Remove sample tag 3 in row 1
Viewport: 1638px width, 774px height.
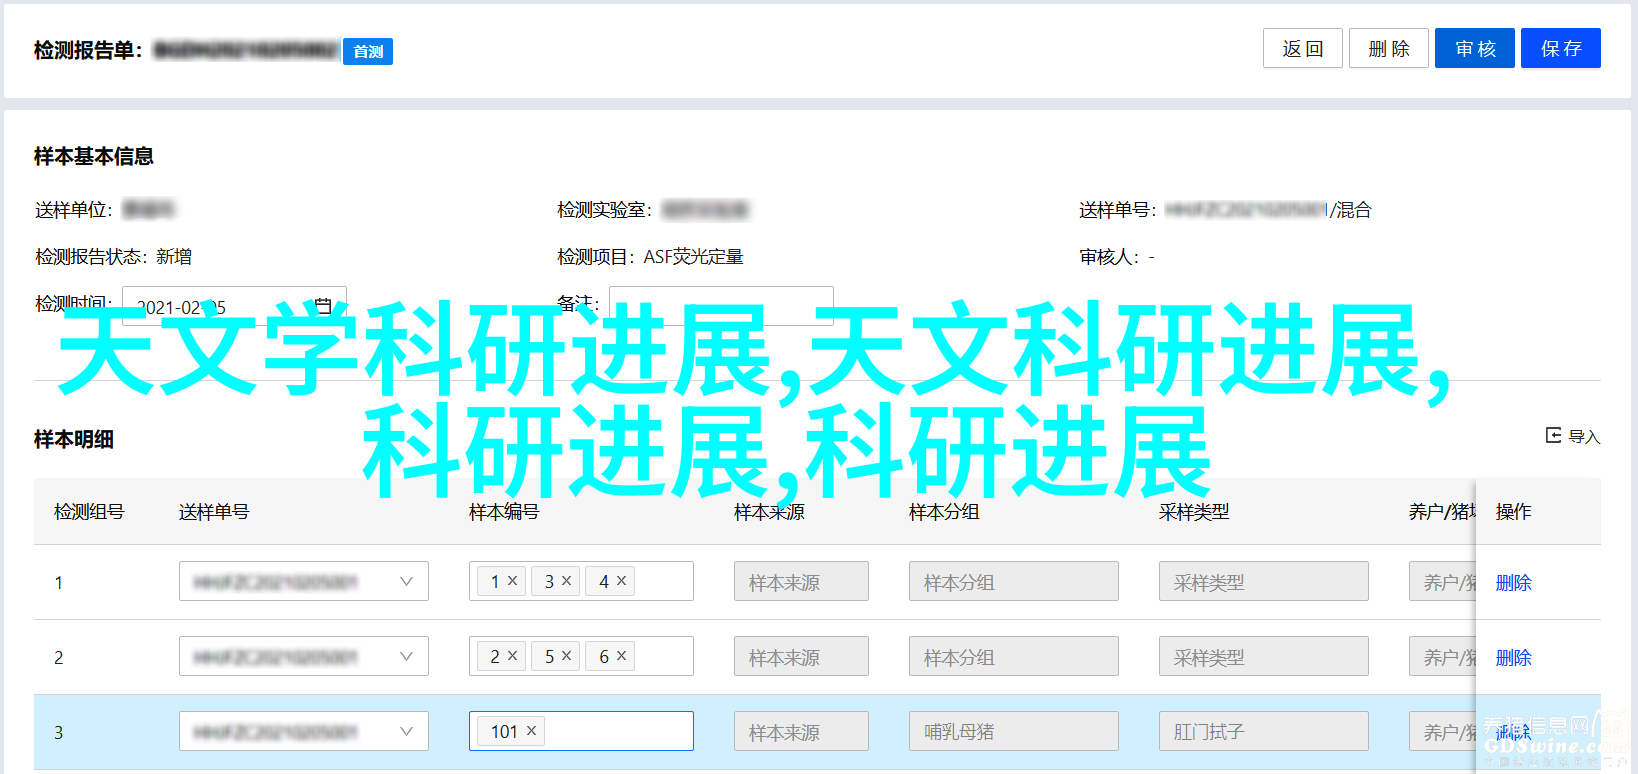tap(567, 581)
